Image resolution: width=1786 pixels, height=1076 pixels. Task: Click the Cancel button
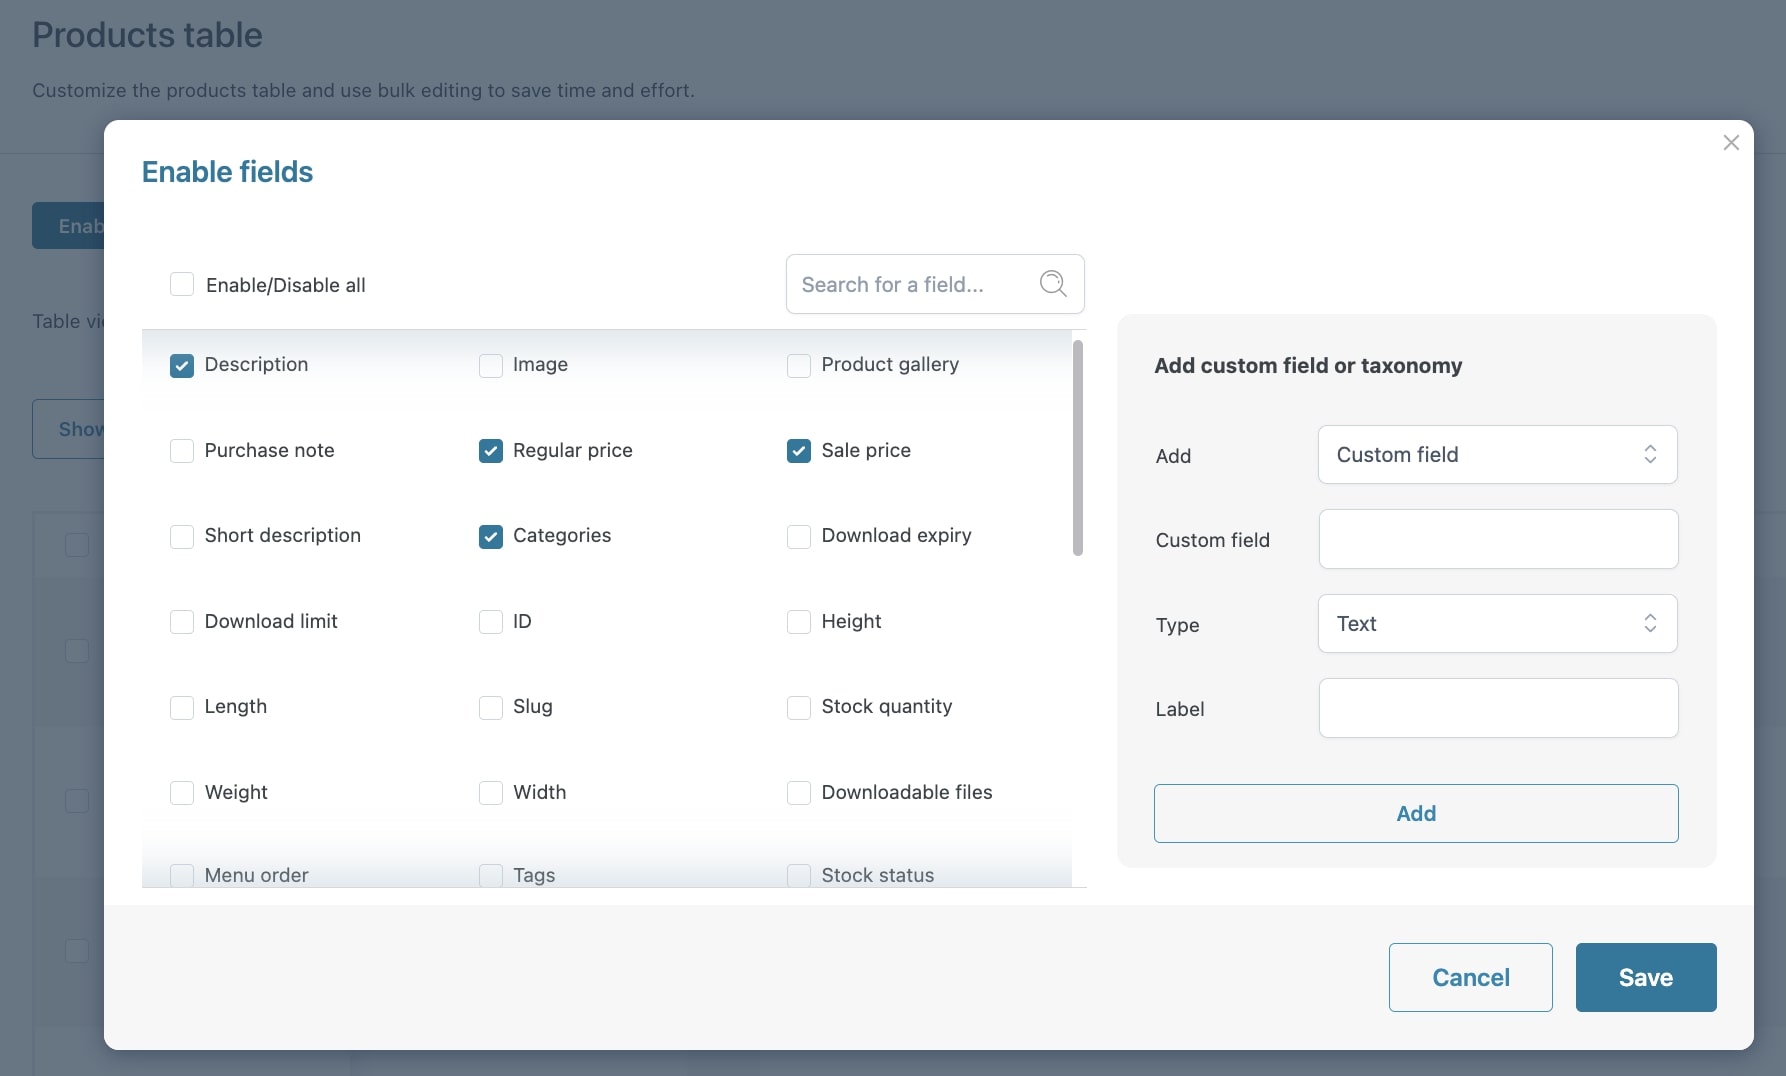click(x=1470, y=977)
